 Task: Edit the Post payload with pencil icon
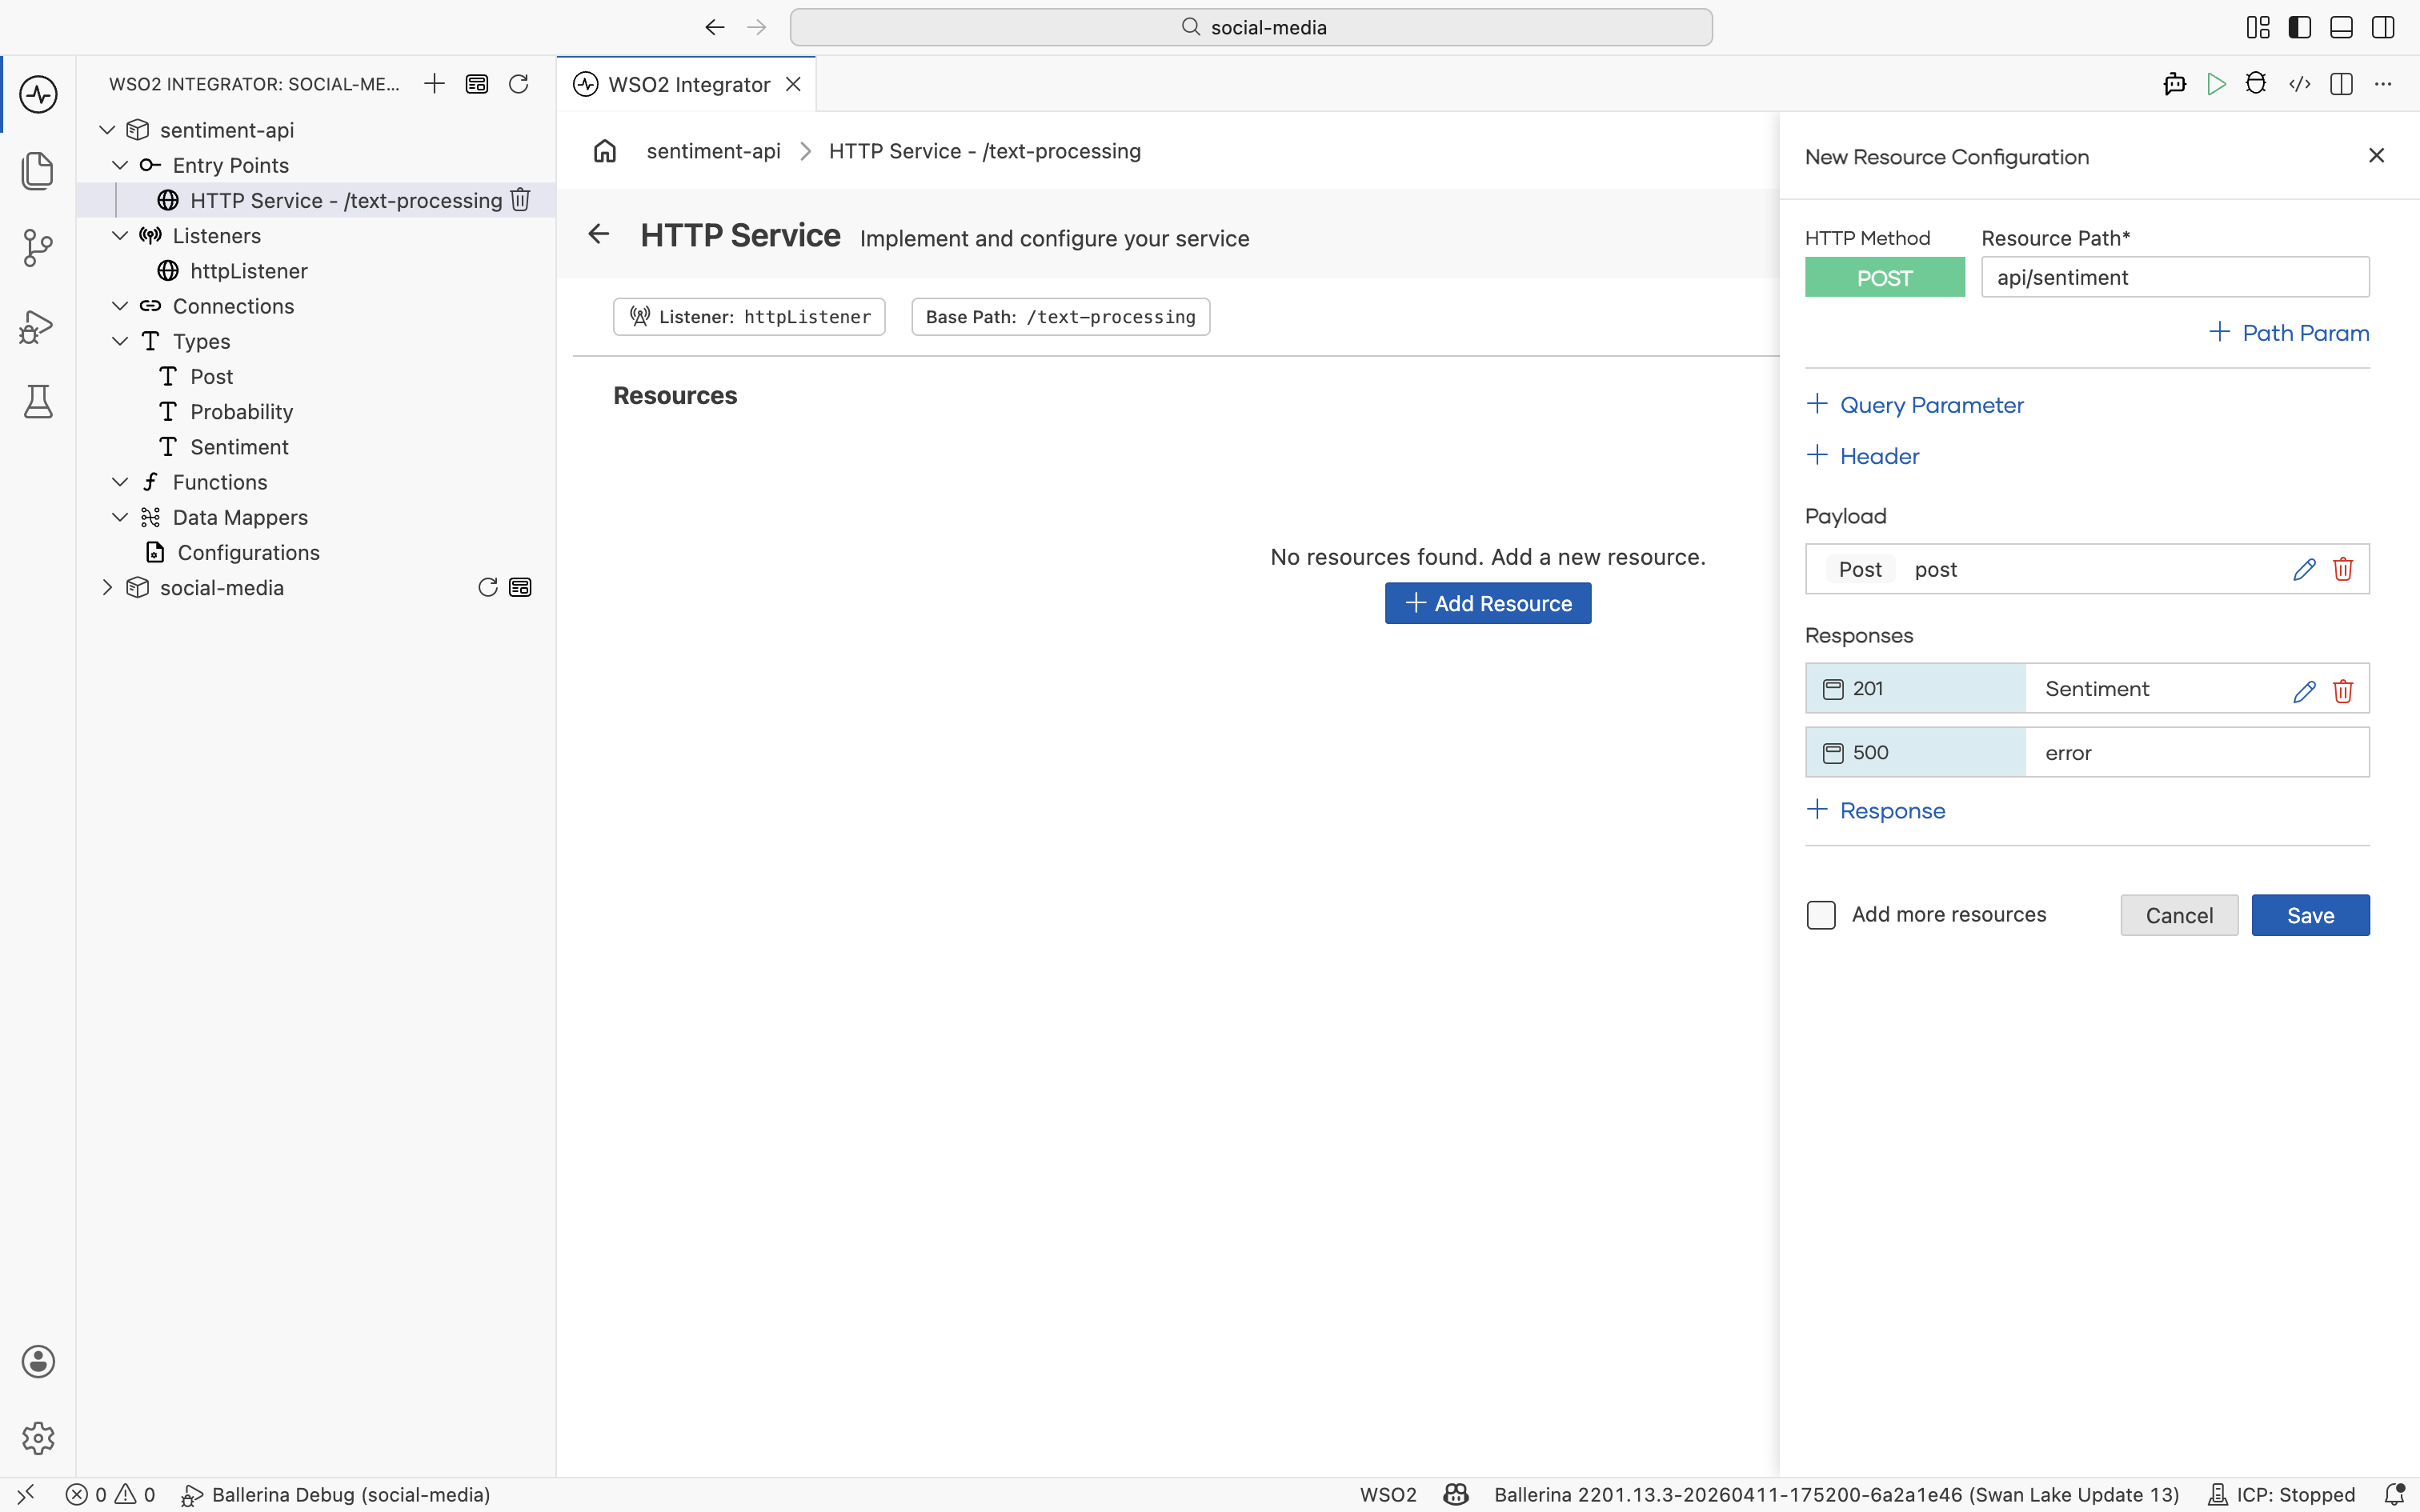click(2304, 570)
